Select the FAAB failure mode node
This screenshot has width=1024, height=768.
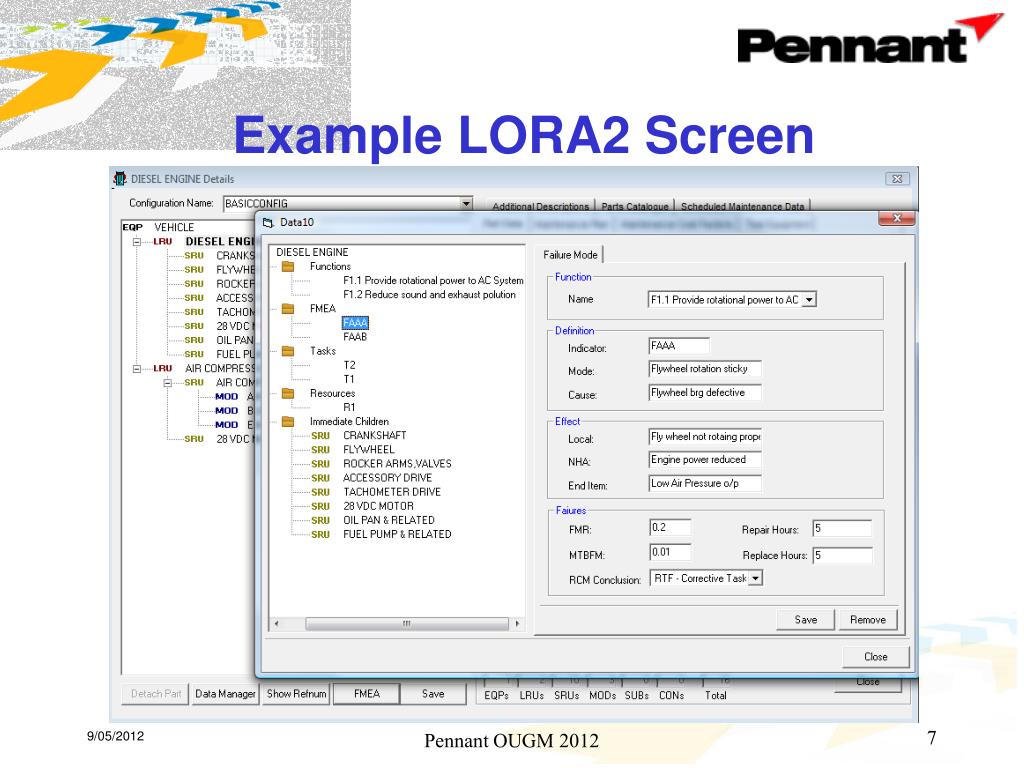[355, 337]
